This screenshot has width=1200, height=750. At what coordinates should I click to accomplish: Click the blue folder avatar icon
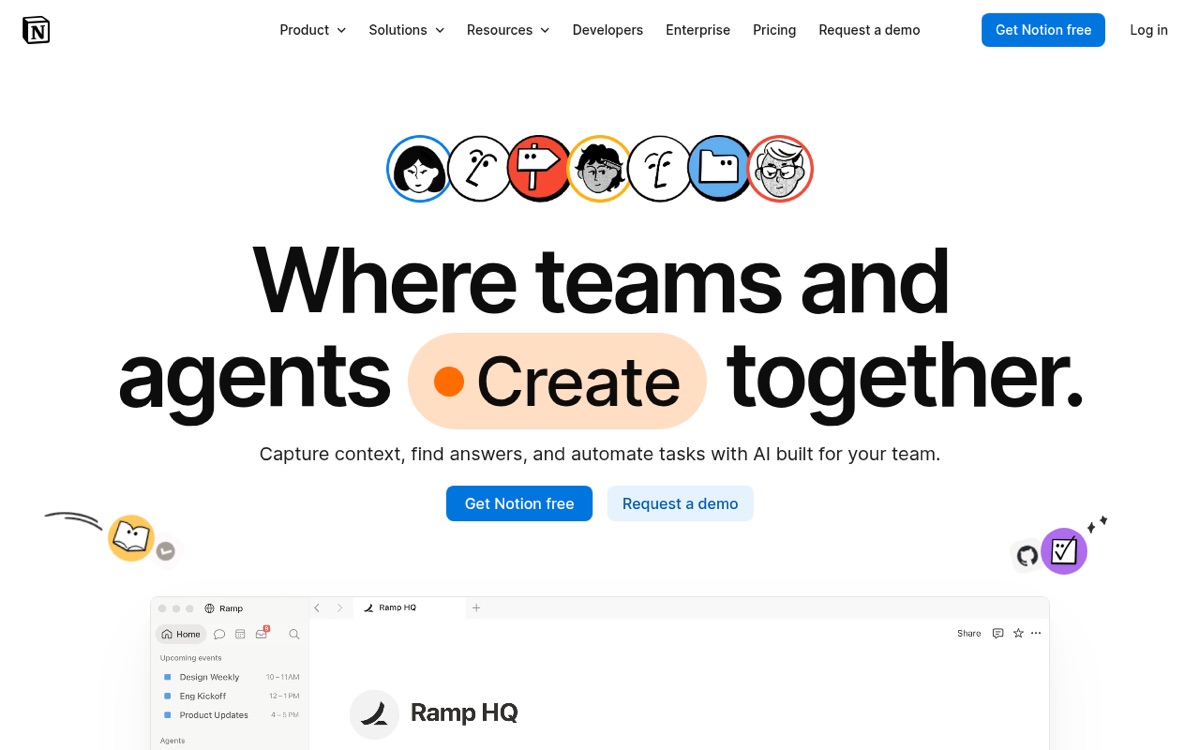(x=720, y=169)
